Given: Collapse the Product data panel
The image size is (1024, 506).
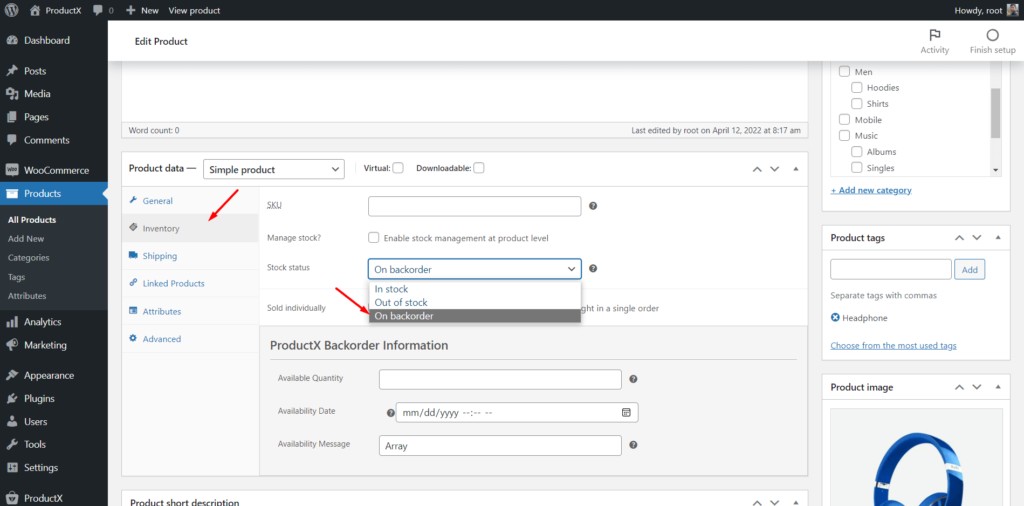Looking at the screenshot, I should 795,168.
